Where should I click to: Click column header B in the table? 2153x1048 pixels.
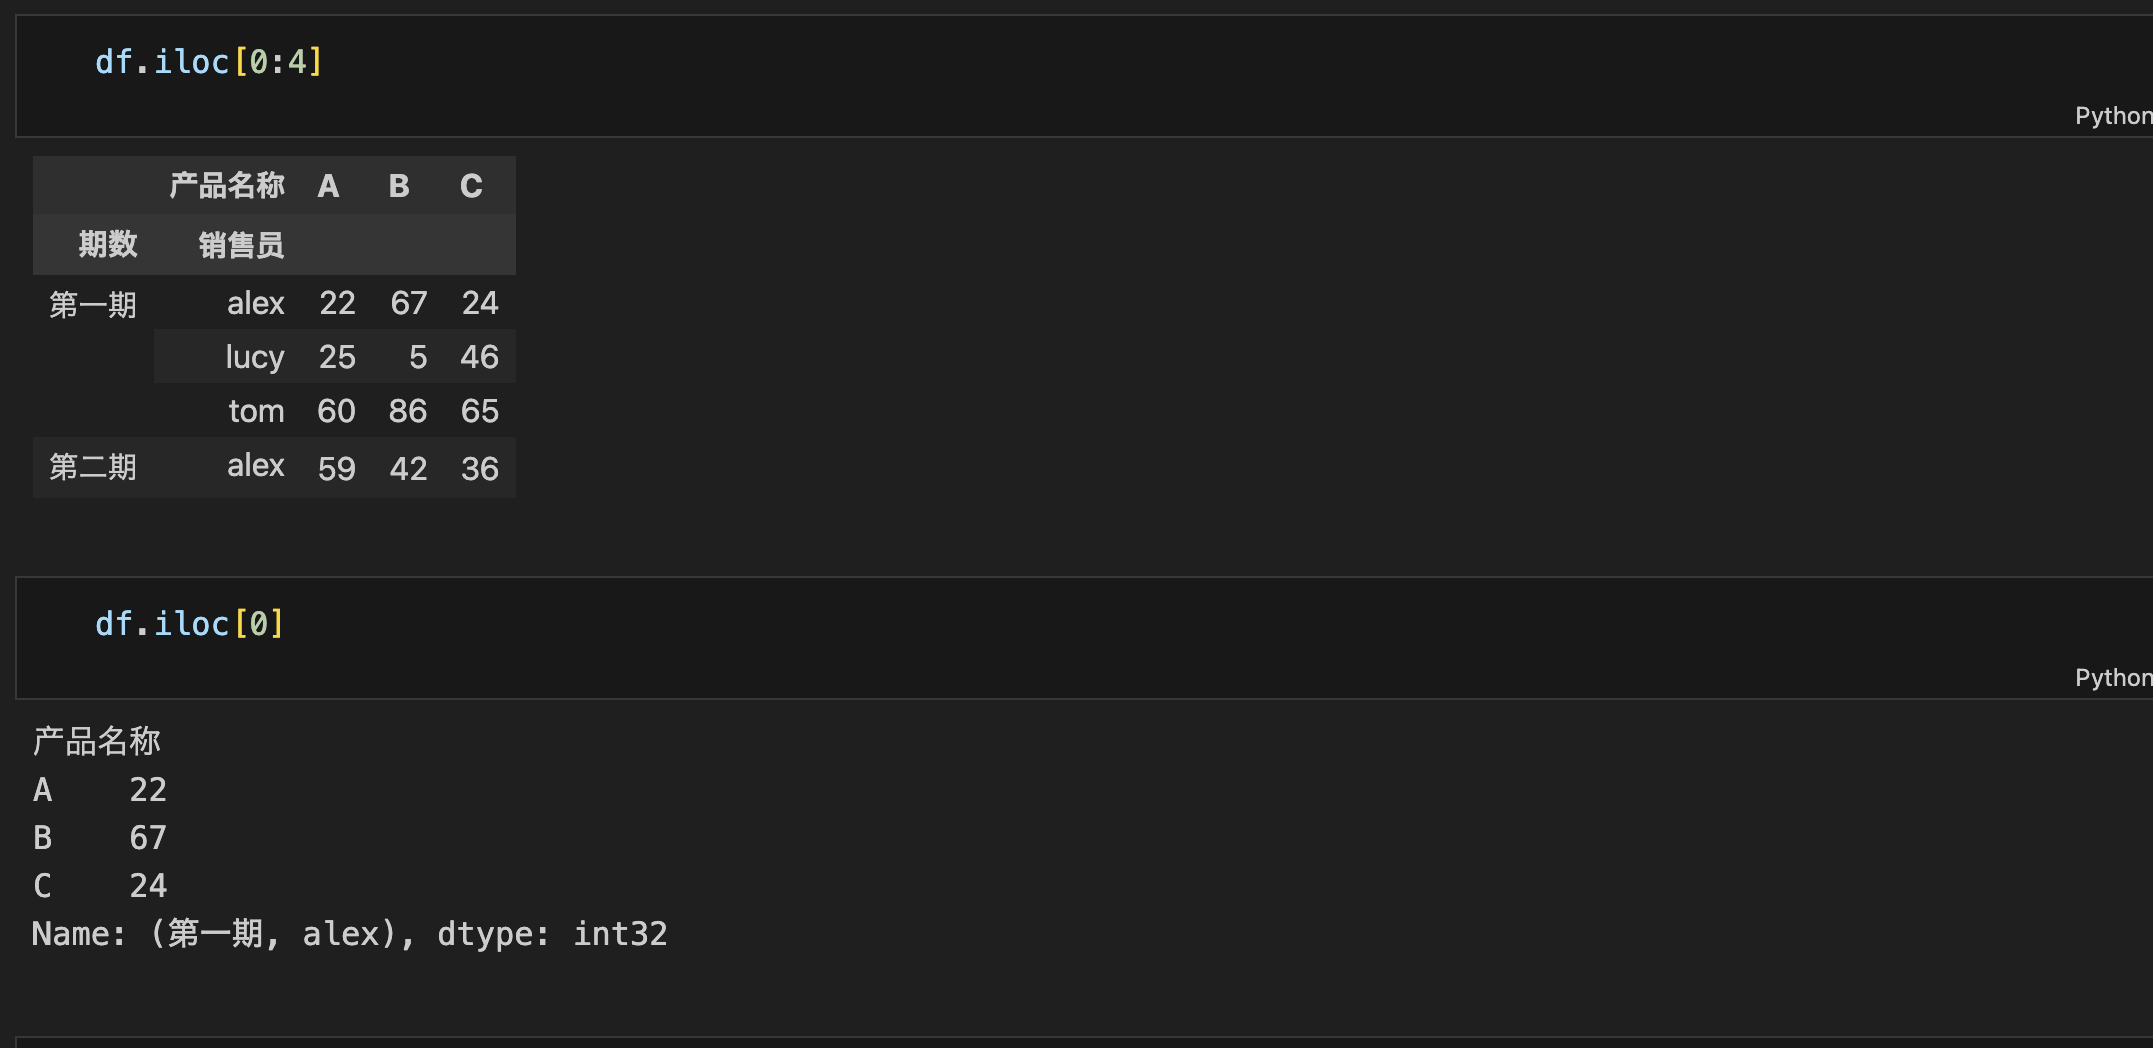pyautogui.click(x=399, y=186)
